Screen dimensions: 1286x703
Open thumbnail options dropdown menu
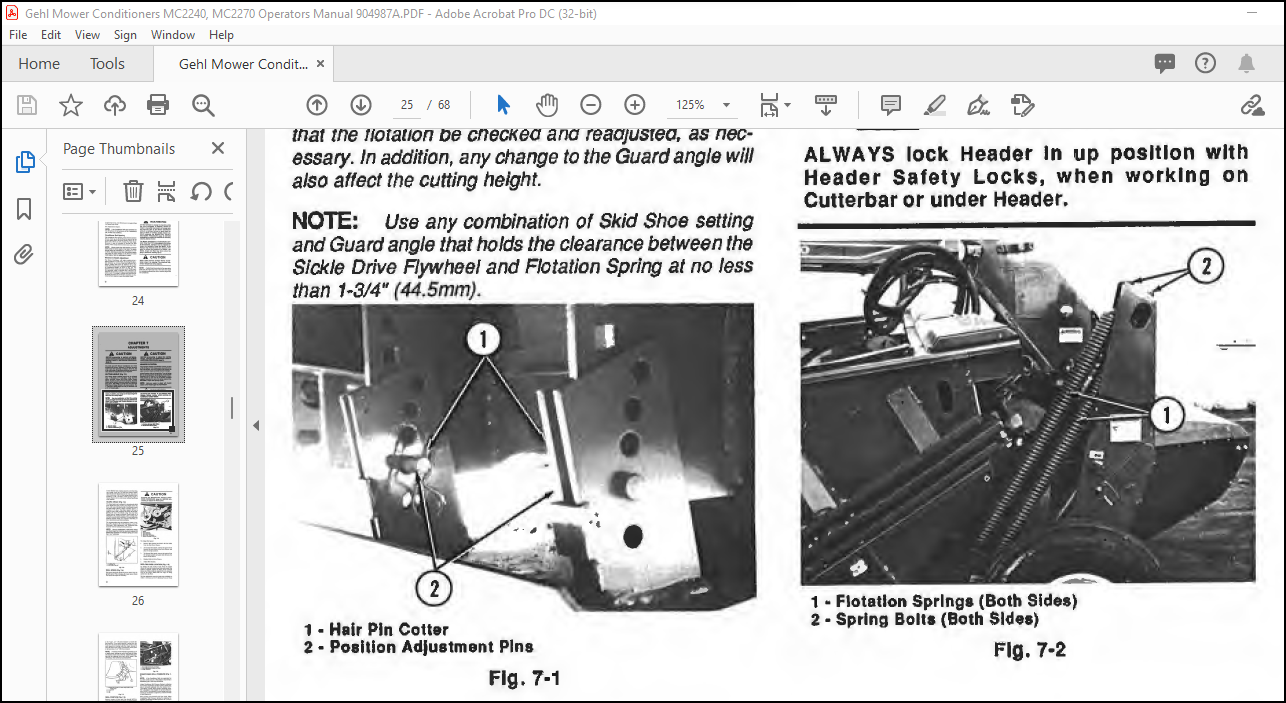(x=80, y=191)
